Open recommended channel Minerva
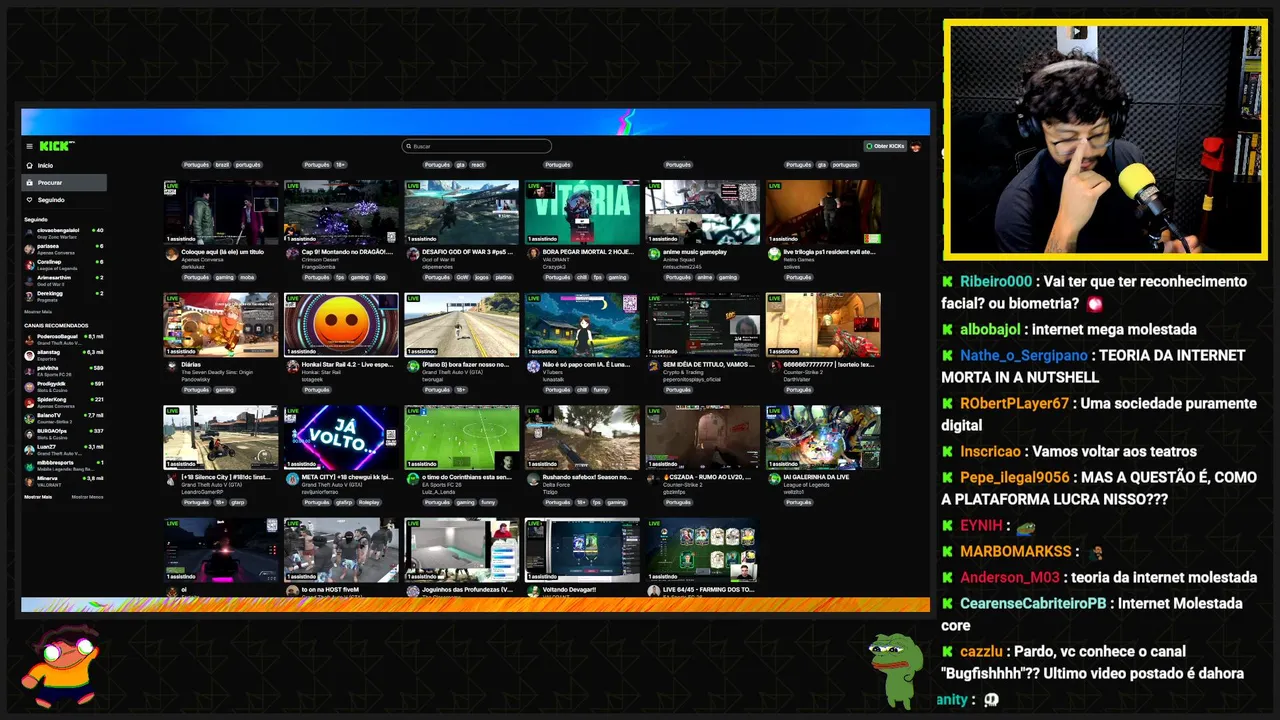Screen dimensions: 1280x720 coord(64,481)
